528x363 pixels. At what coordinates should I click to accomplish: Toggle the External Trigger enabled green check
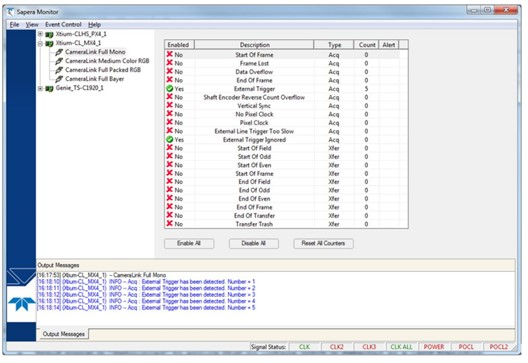(x=169, y=89)
